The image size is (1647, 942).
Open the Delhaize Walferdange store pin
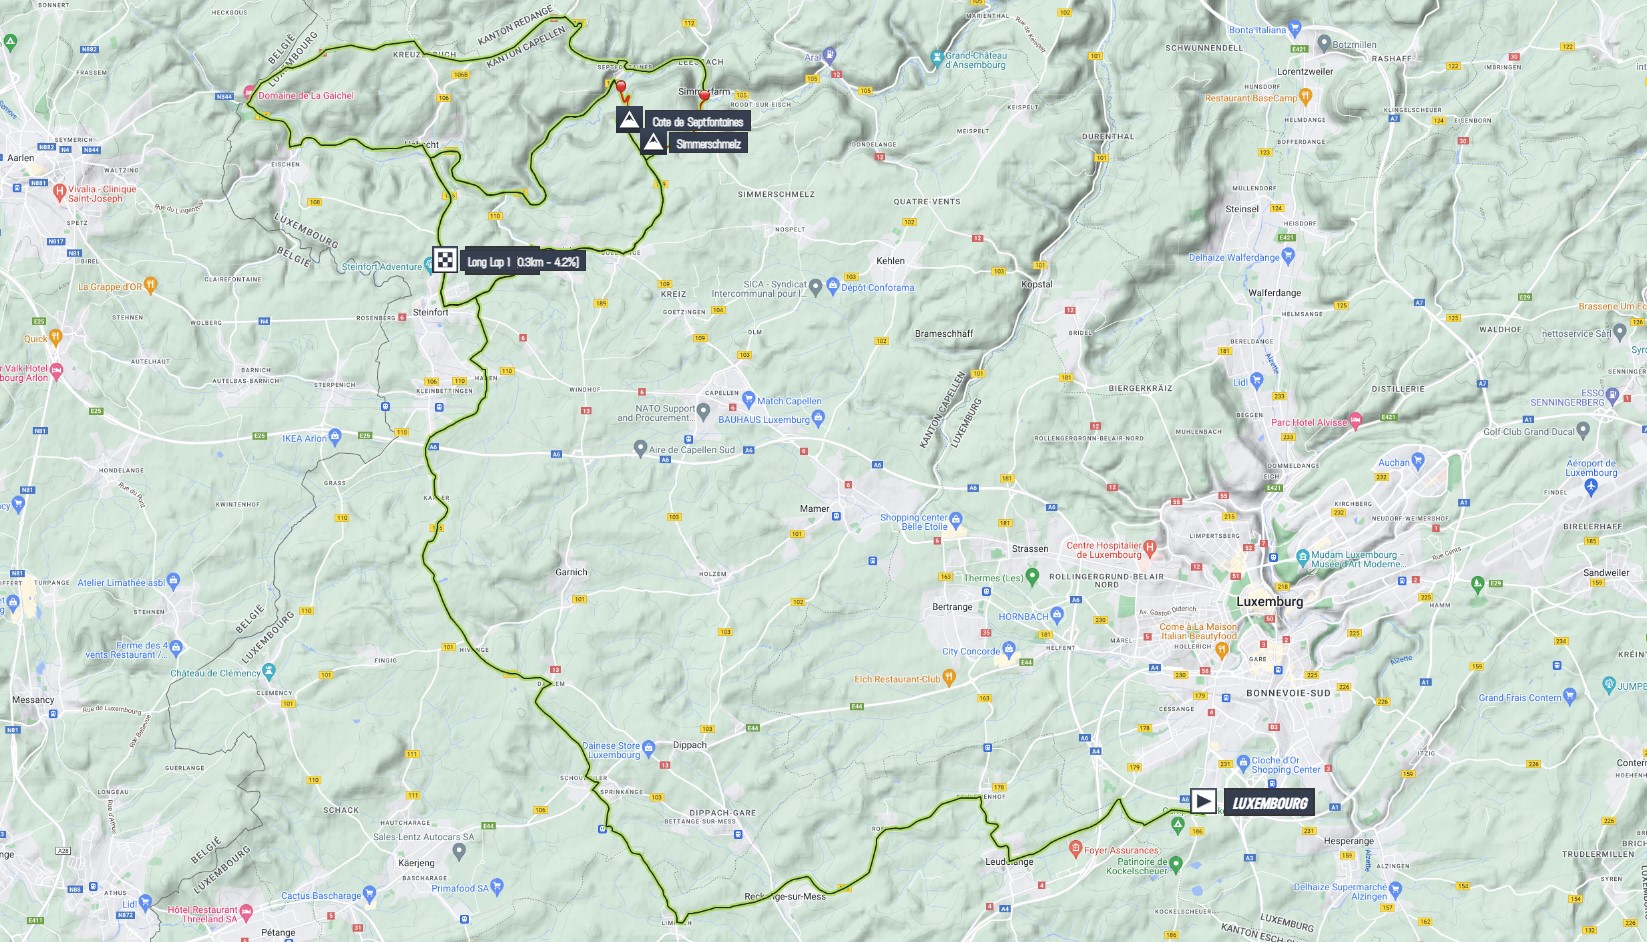(1287, 256)
